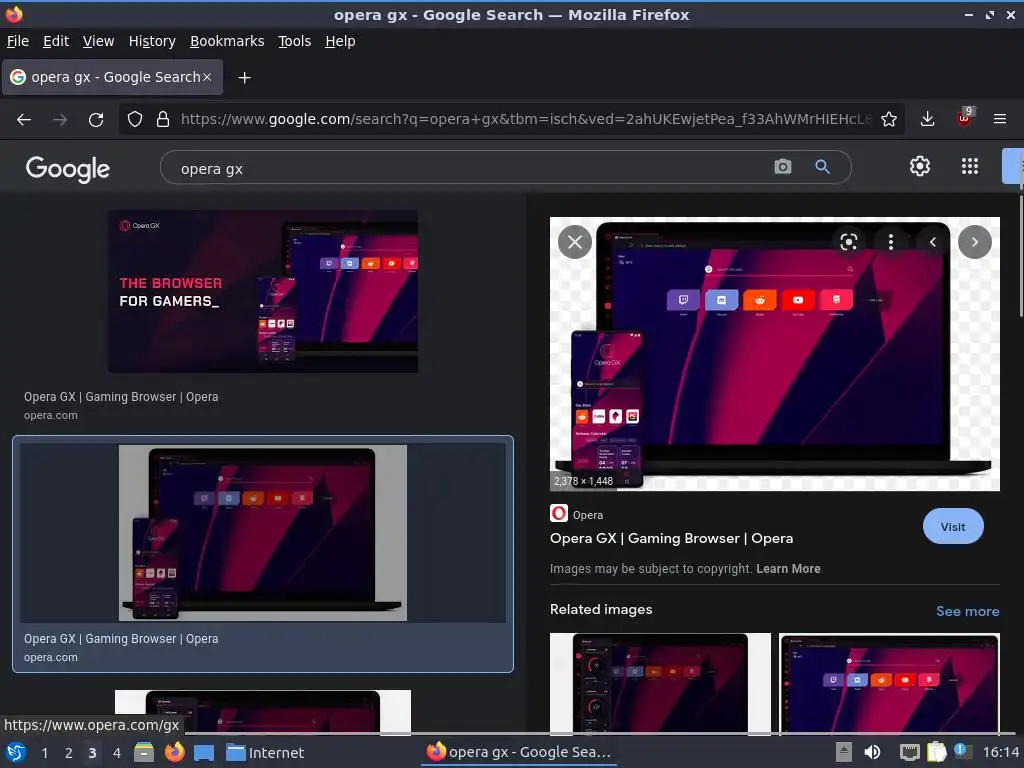Click opera.com under first result
This screenshot has width=1024, height=768.
point(50,415)
